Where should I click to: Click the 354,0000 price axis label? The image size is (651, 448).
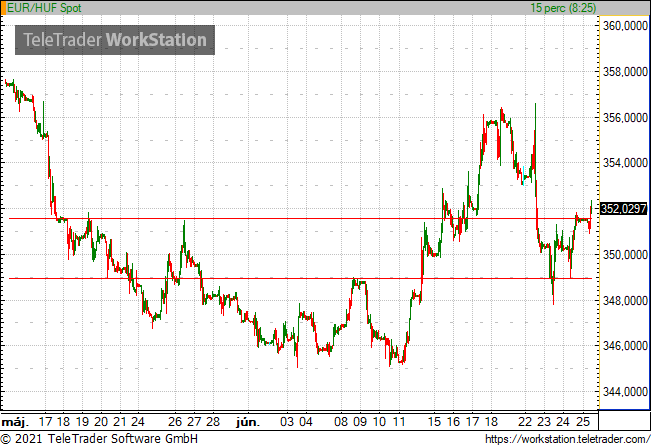pyautogui.click(x=625, y=163)
